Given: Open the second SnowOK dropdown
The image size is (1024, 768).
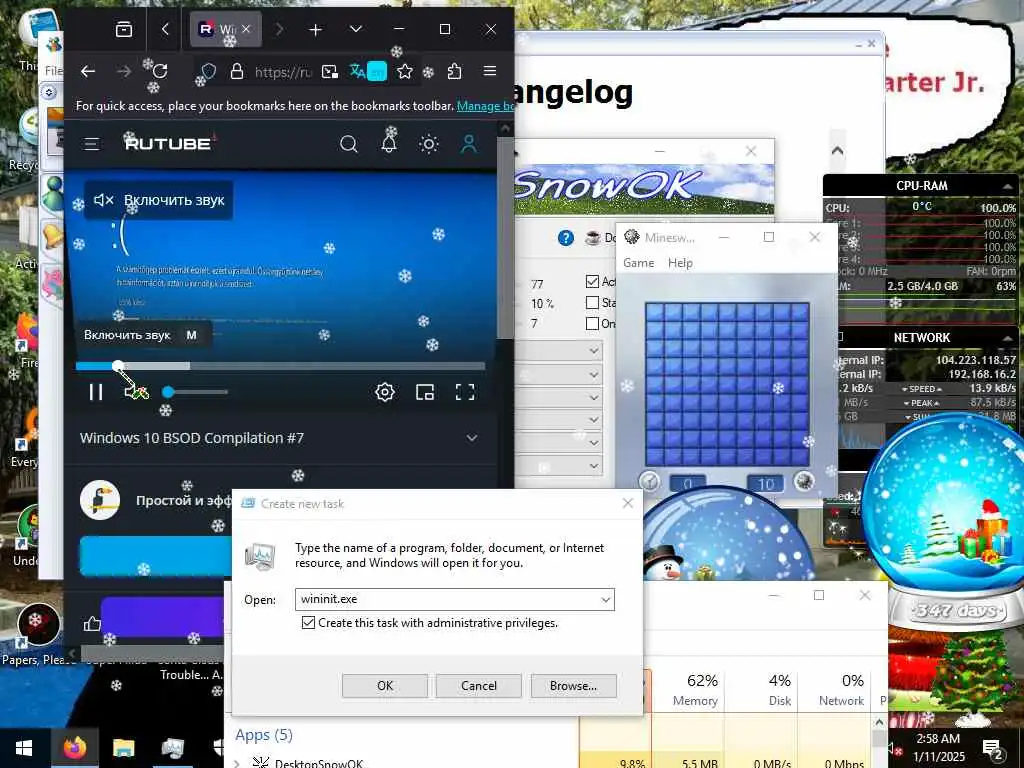Looking at the screenshot, I should 558,374.
